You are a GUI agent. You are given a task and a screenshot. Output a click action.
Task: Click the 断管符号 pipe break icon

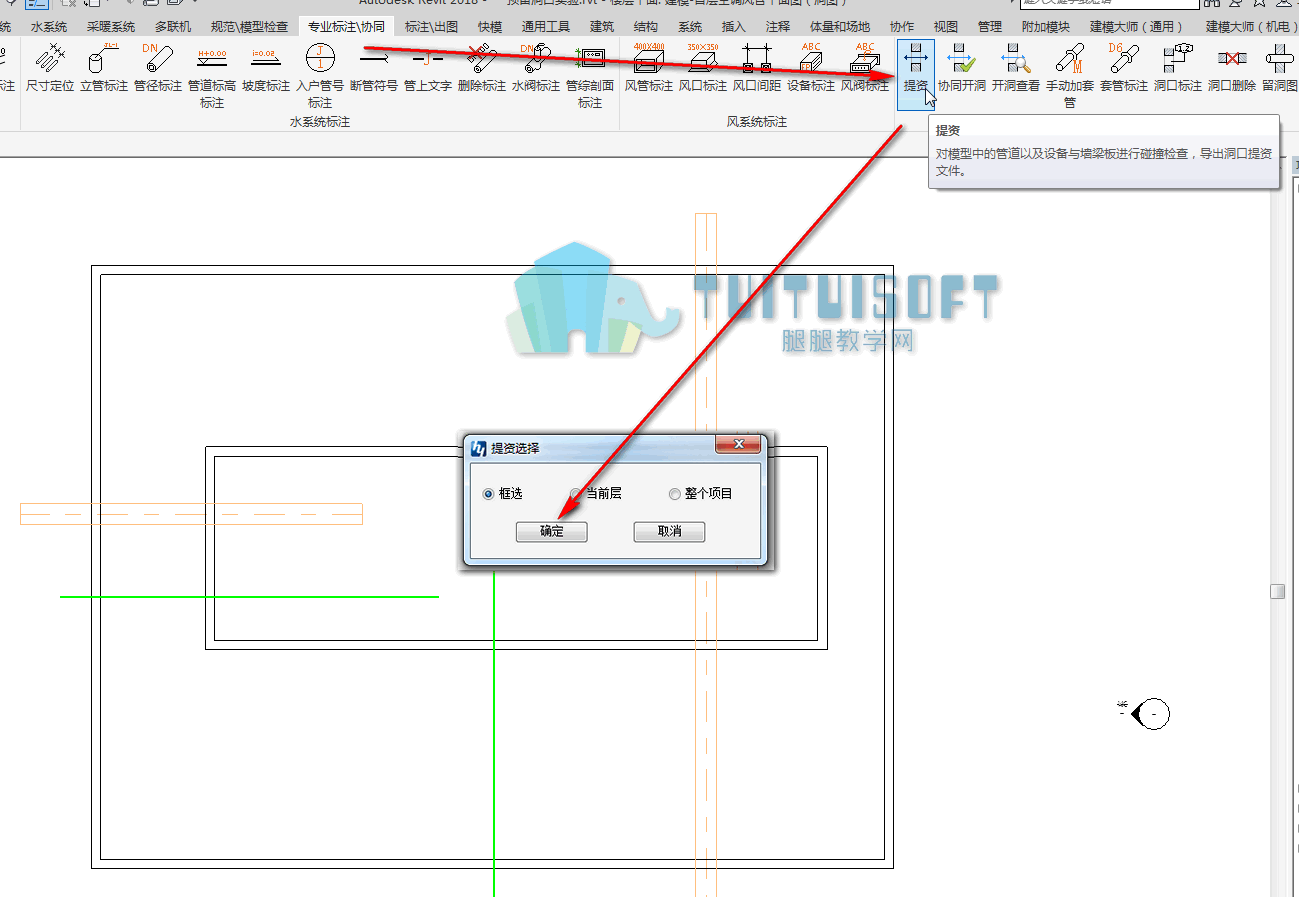point(374,68)
